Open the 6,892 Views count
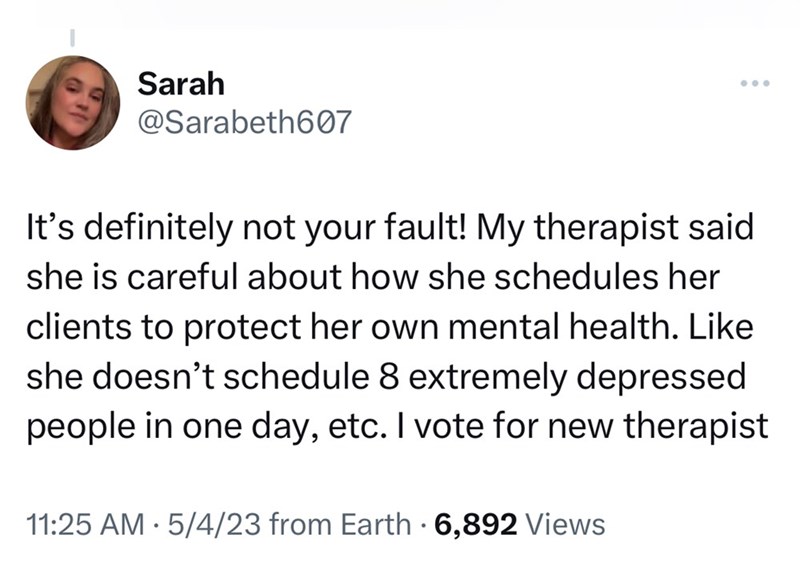800x566 pixels. click(519, 525)
